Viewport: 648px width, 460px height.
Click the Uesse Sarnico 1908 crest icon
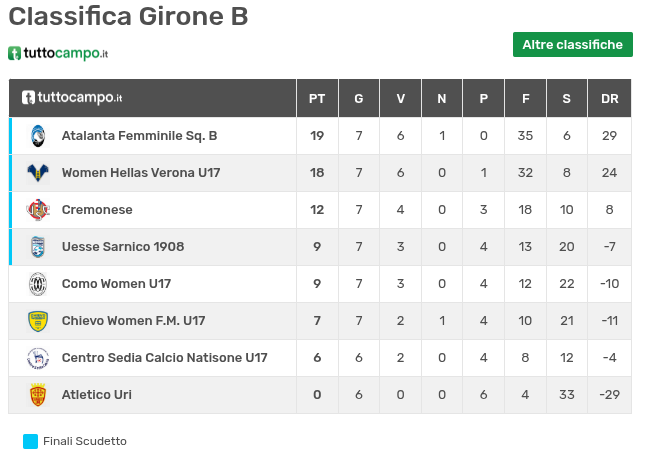[38, 247]
